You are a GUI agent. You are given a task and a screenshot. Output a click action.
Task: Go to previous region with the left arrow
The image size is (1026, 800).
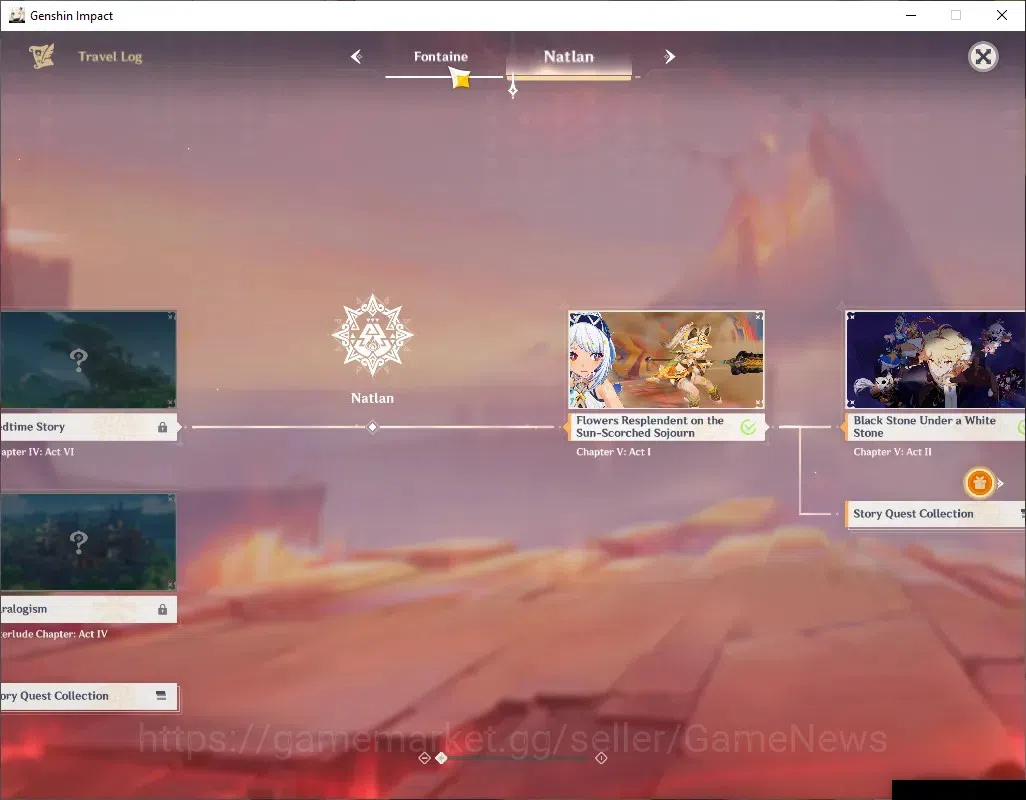[x=356, y=57]
